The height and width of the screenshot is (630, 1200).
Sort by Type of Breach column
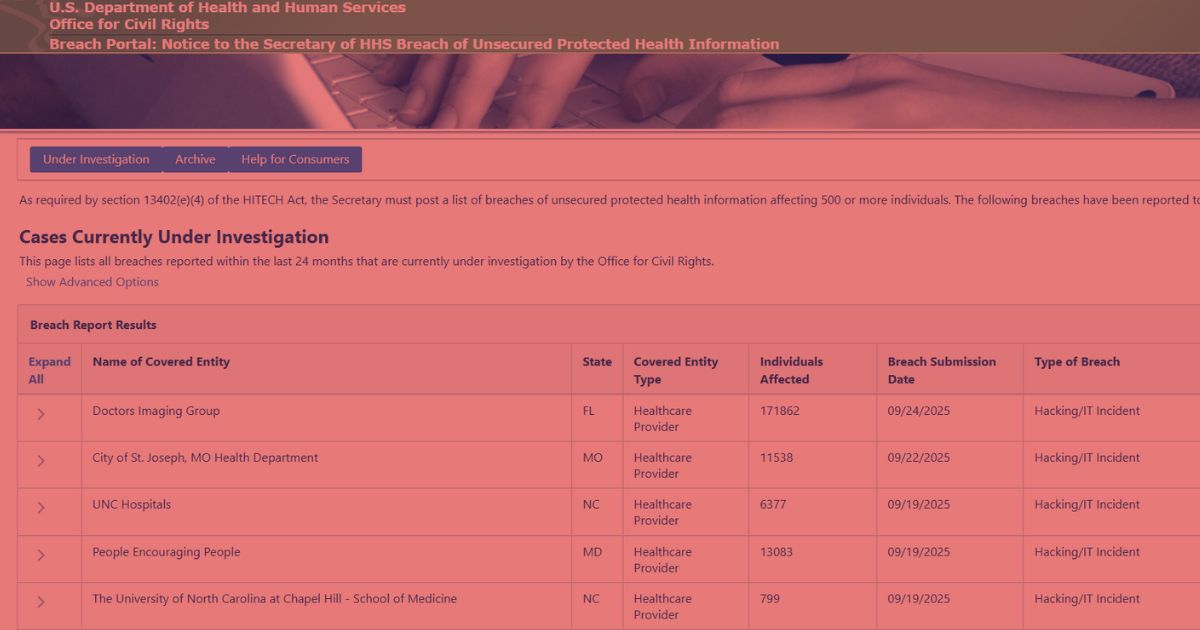[1077, 362]
